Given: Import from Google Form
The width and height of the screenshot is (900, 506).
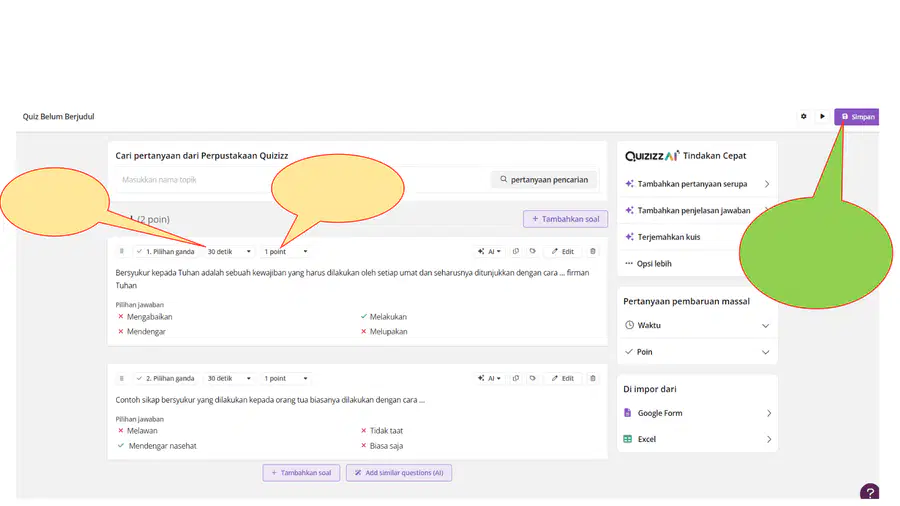Looking at the screenshot, I should point(697,413).
